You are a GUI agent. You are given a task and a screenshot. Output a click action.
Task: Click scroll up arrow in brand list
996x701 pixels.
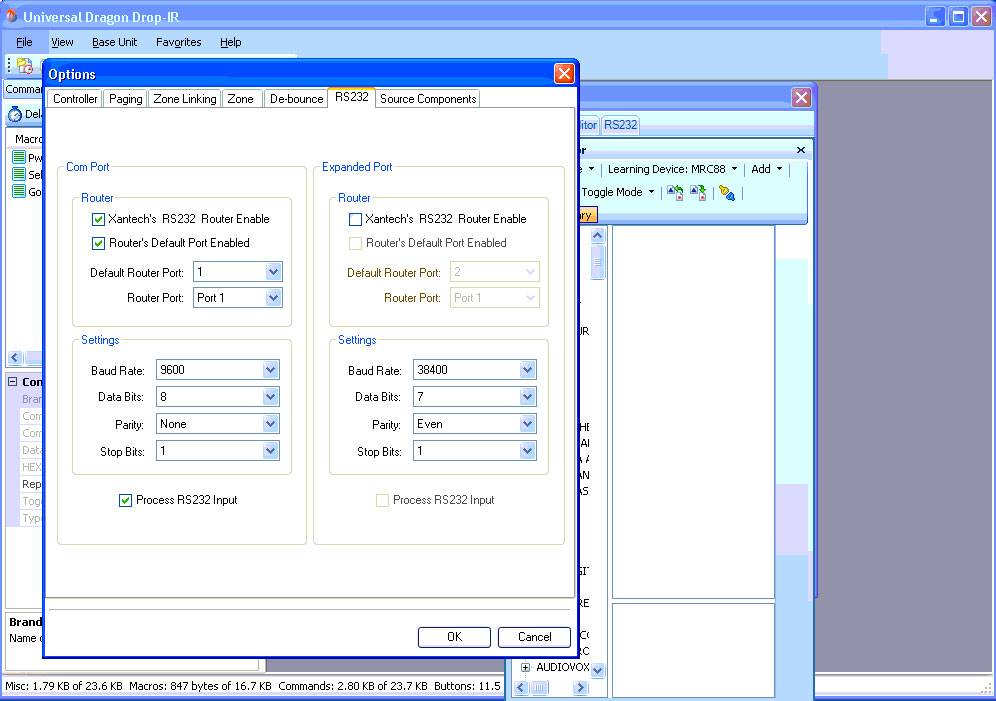(x=597, y=236)
